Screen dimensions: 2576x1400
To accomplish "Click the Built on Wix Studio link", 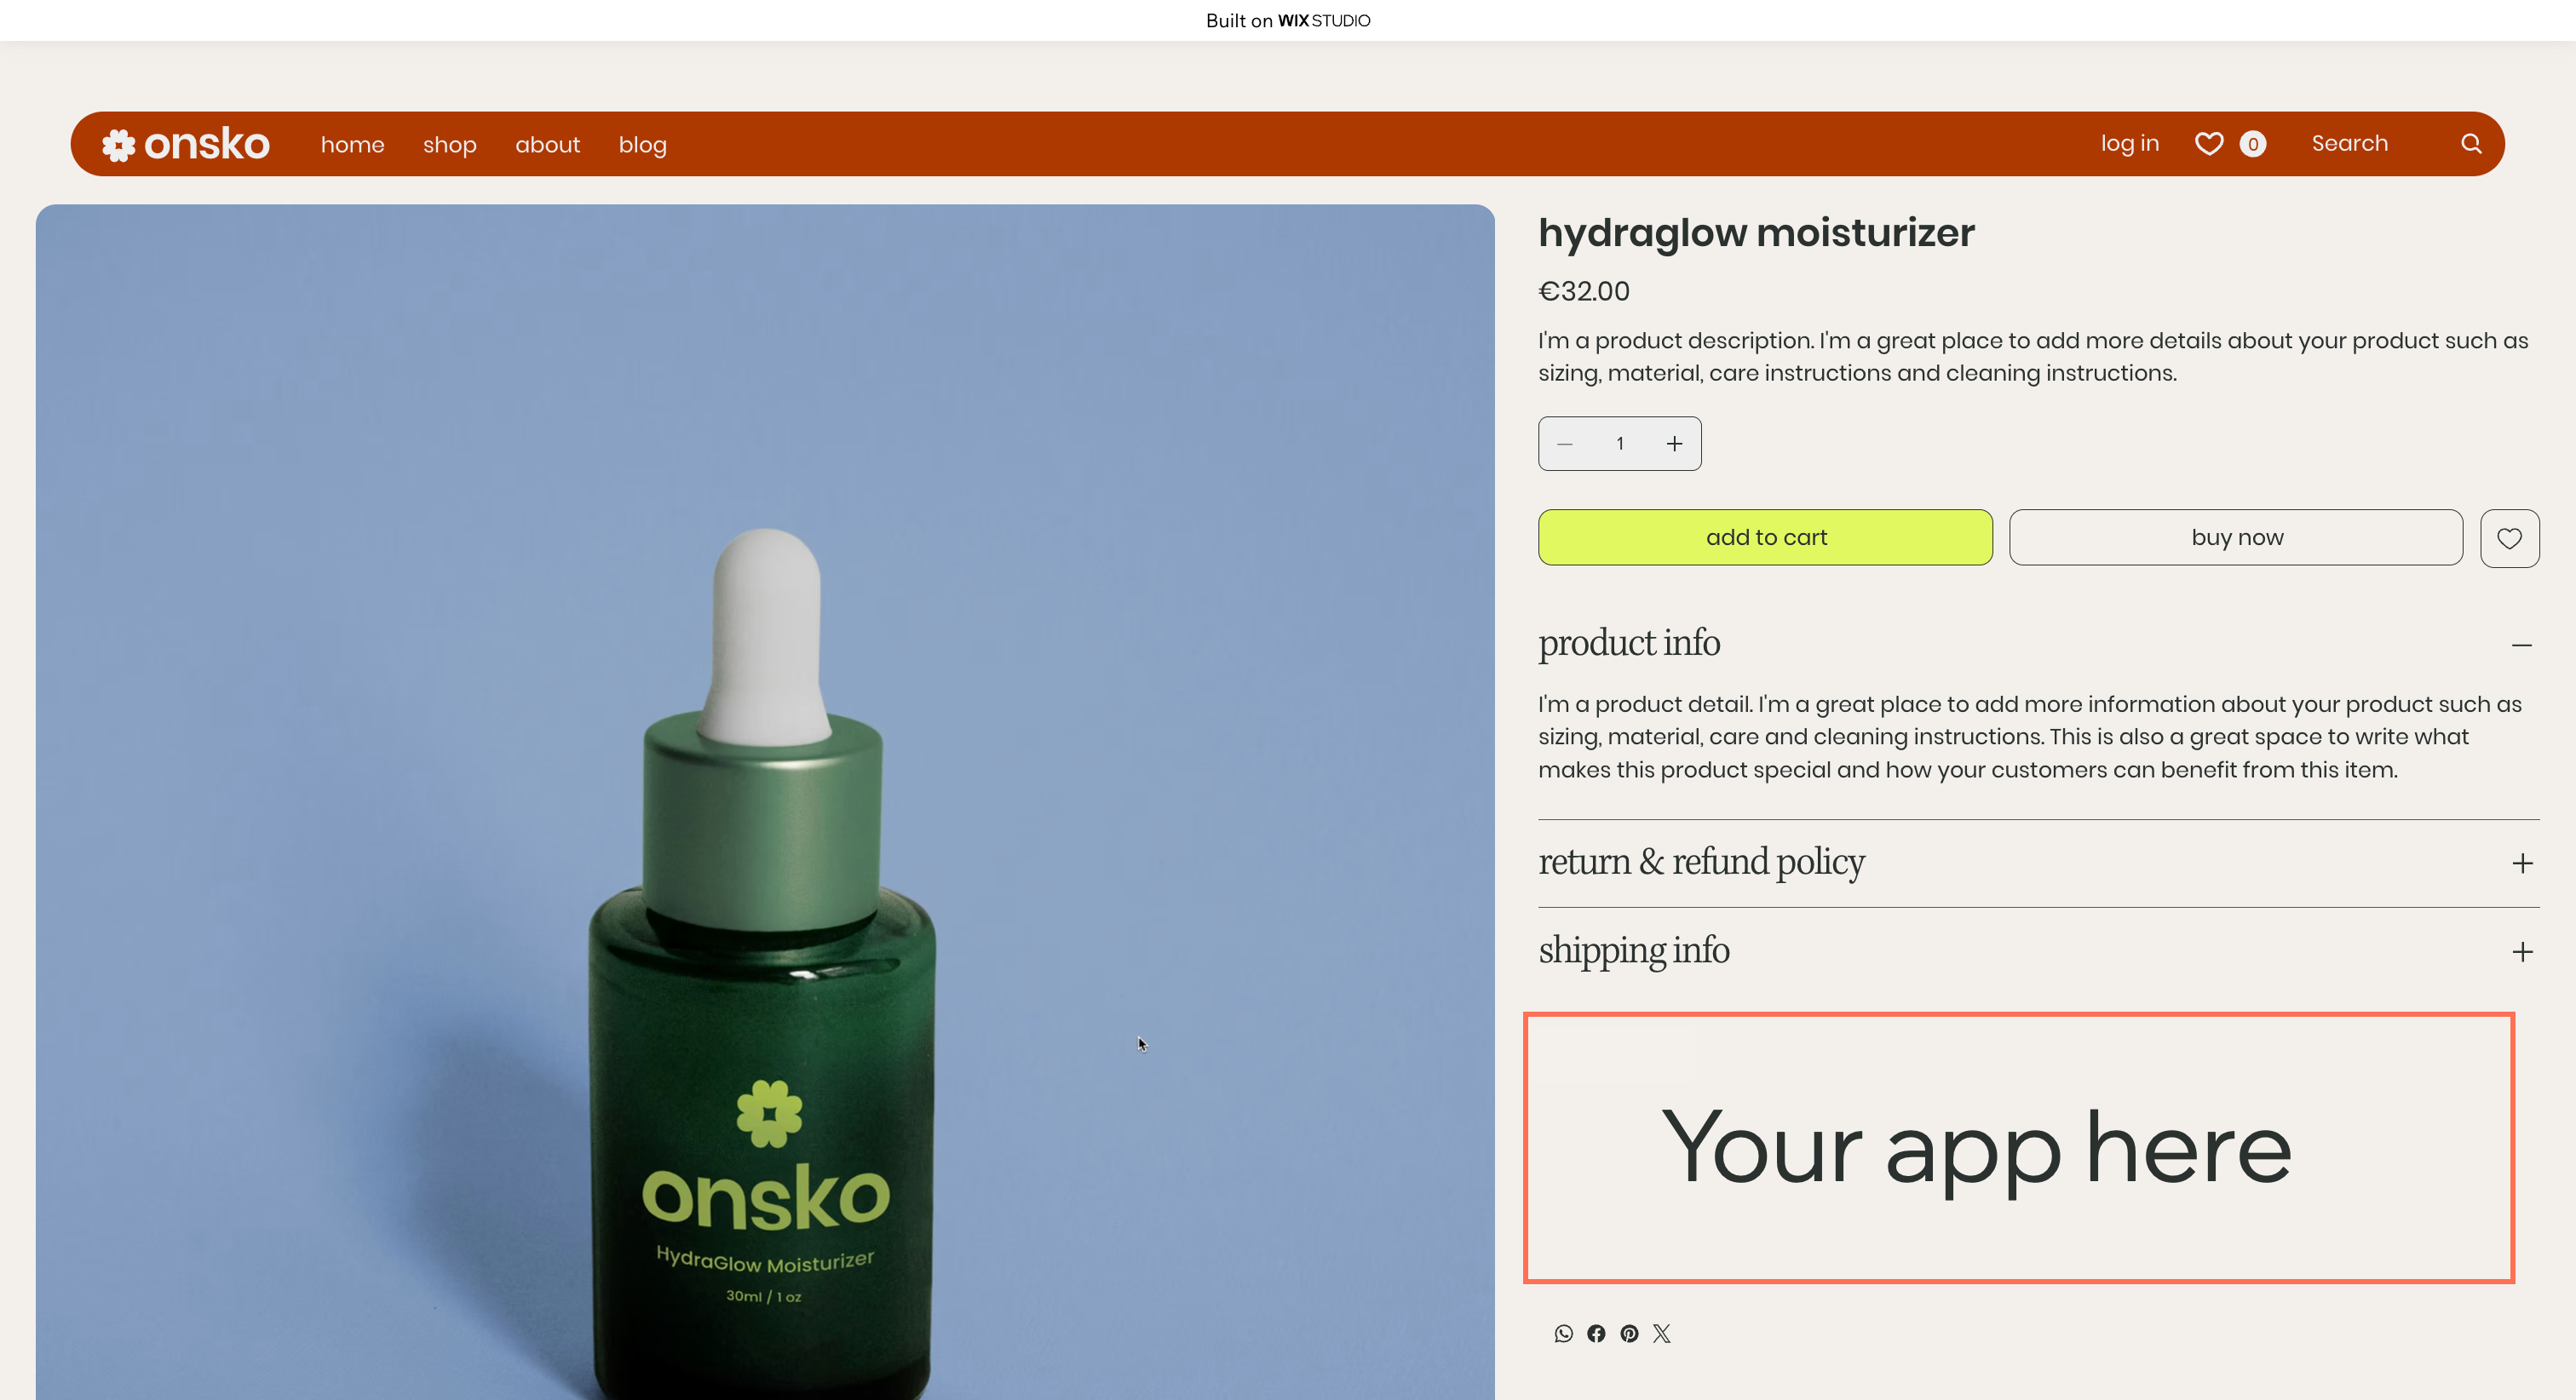I will 1287,20.
